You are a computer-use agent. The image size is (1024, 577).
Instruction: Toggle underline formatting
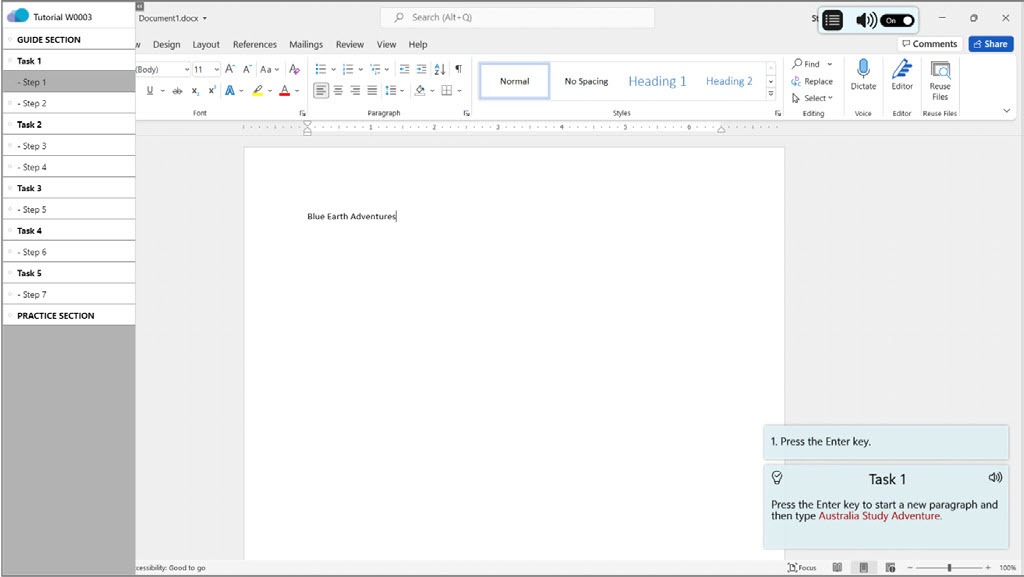[150, 90]
